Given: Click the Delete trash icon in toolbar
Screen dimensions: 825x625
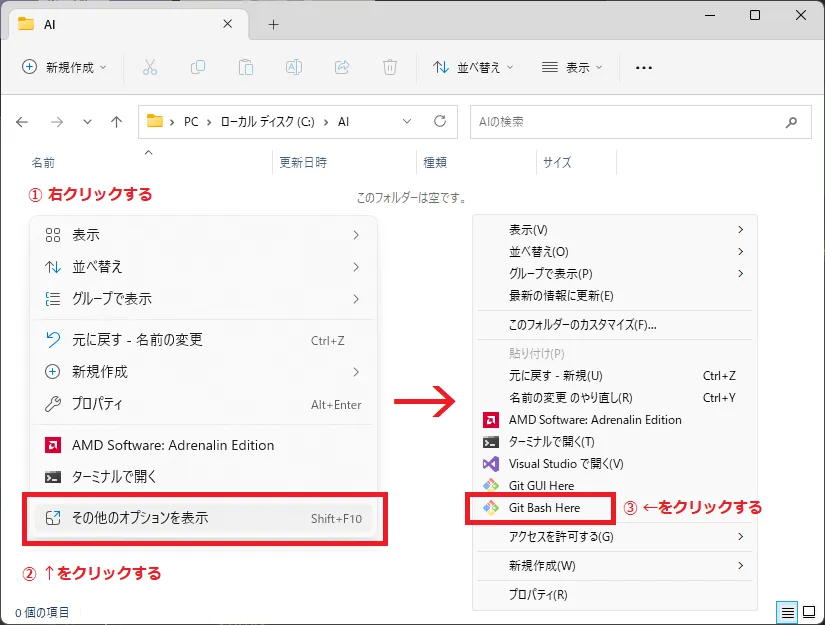Looking at the screenshot, I should pos(390,67).
